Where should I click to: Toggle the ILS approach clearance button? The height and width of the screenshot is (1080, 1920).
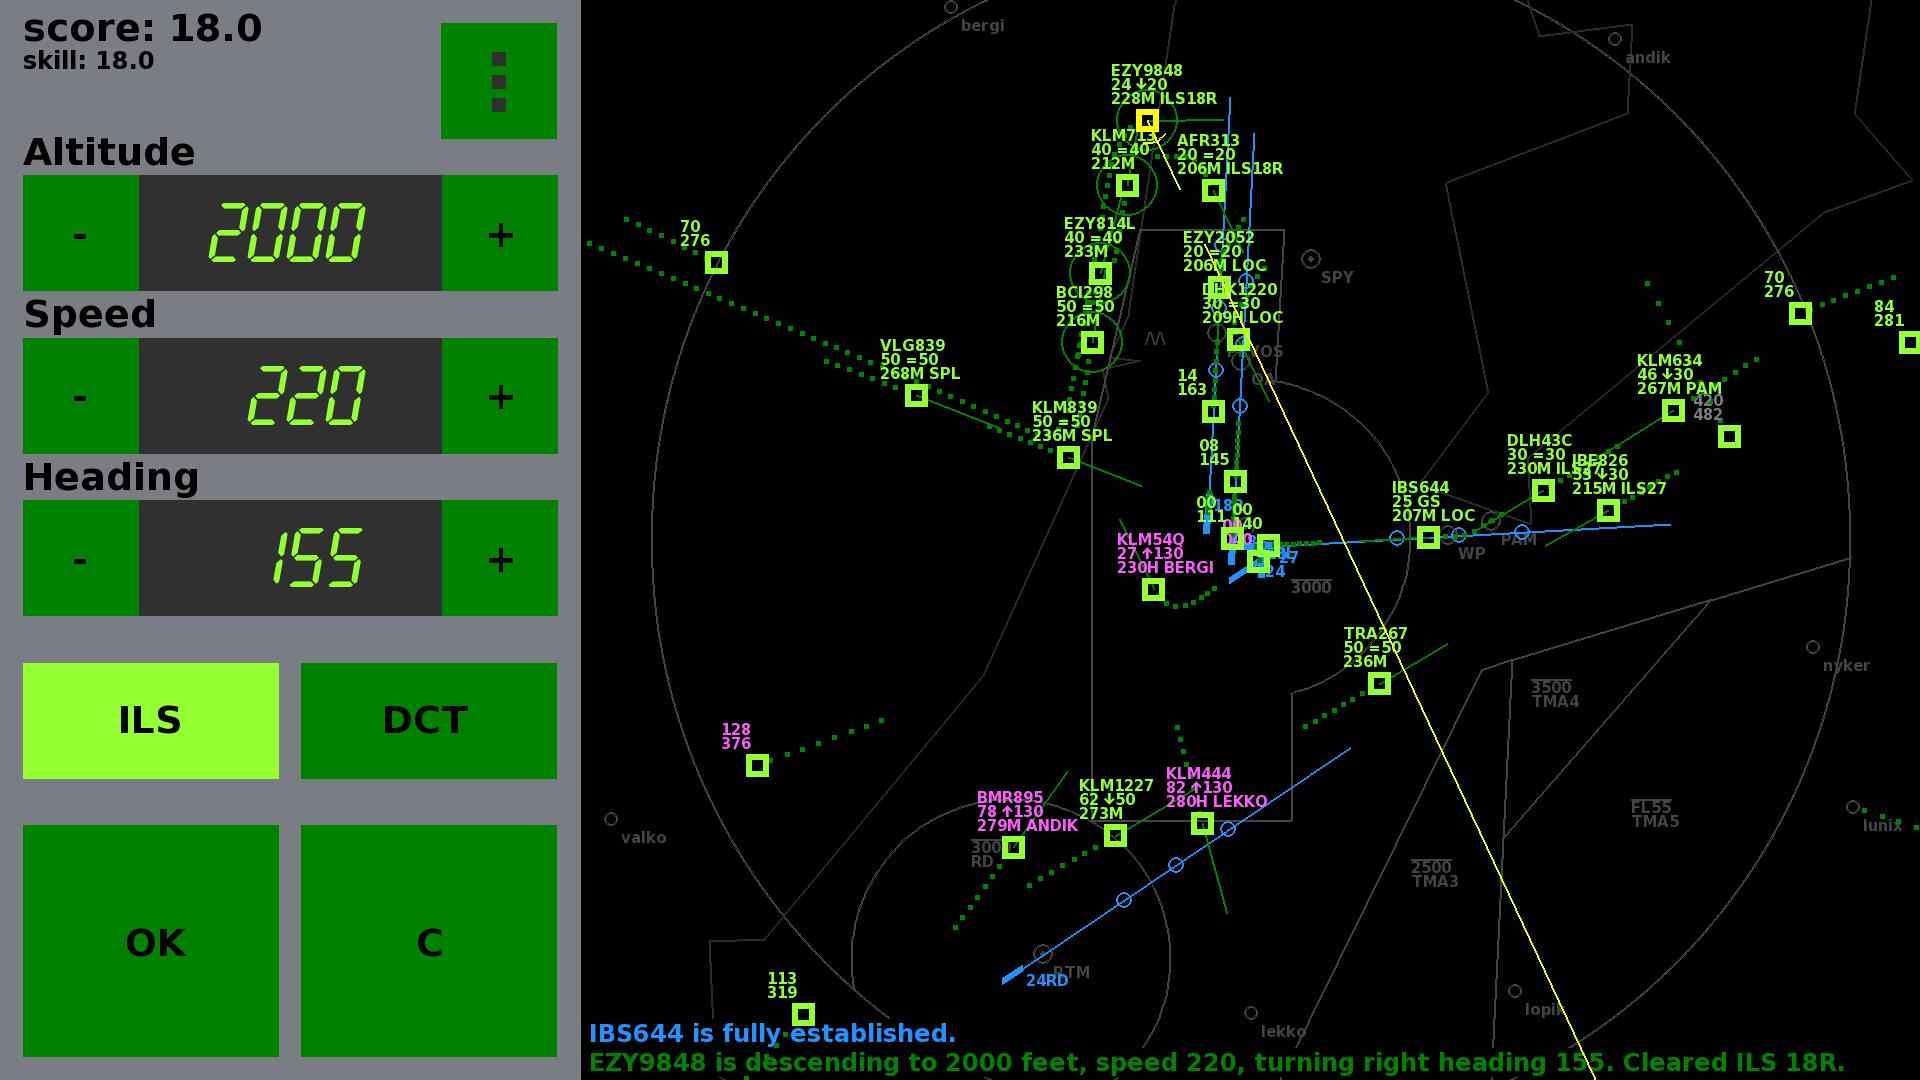pyautogui.click(x=150, y=720)
